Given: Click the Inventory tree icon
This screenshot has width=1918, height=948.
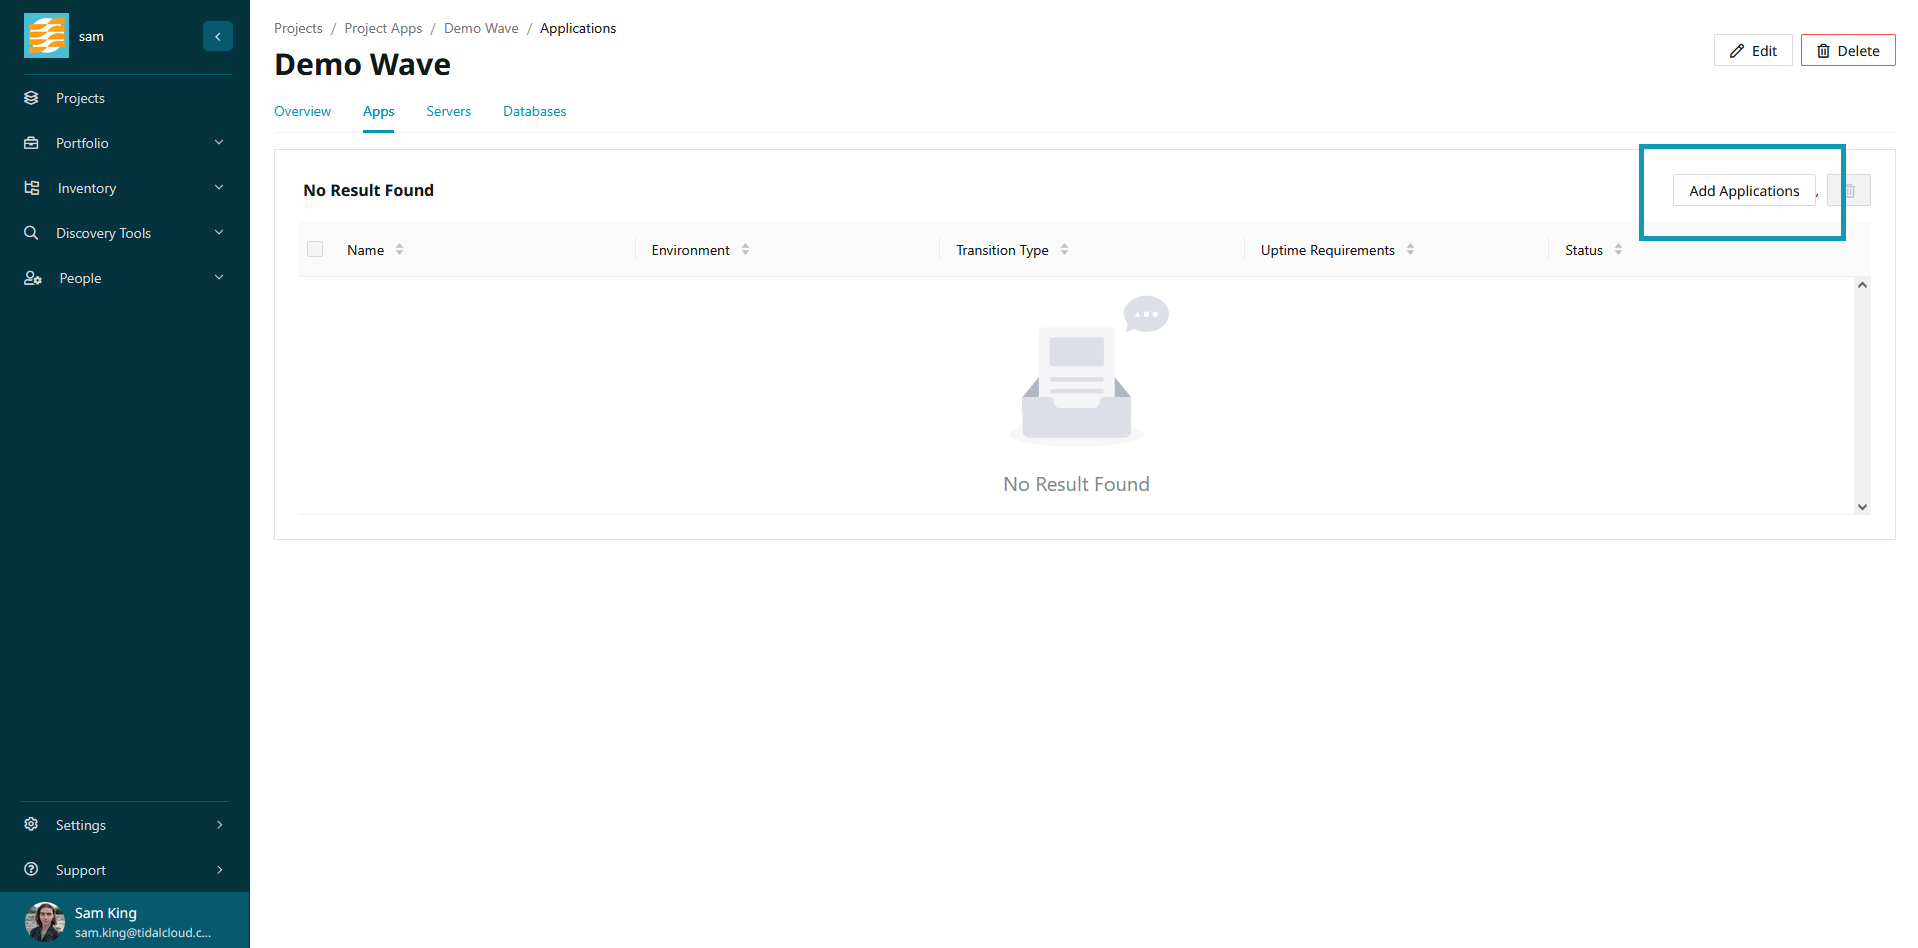Looking at the screenshot, I should coord(32,188).
